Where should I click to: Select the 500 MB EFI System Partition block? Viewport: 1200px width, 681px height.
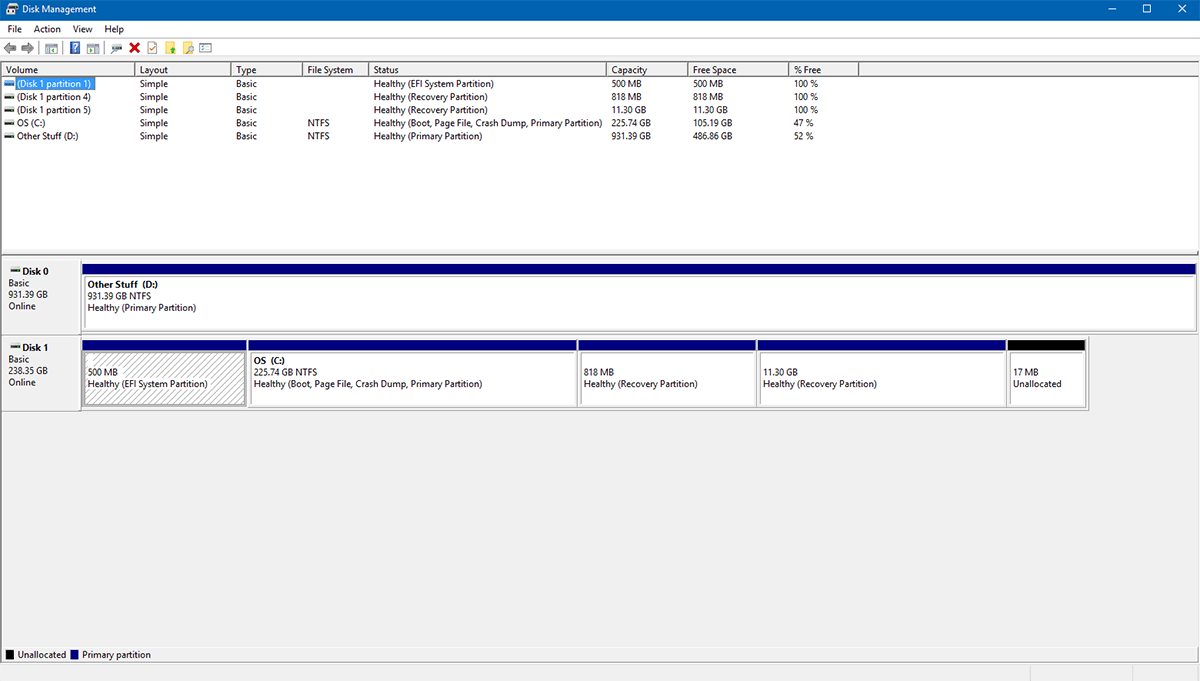tap(165, 373)
